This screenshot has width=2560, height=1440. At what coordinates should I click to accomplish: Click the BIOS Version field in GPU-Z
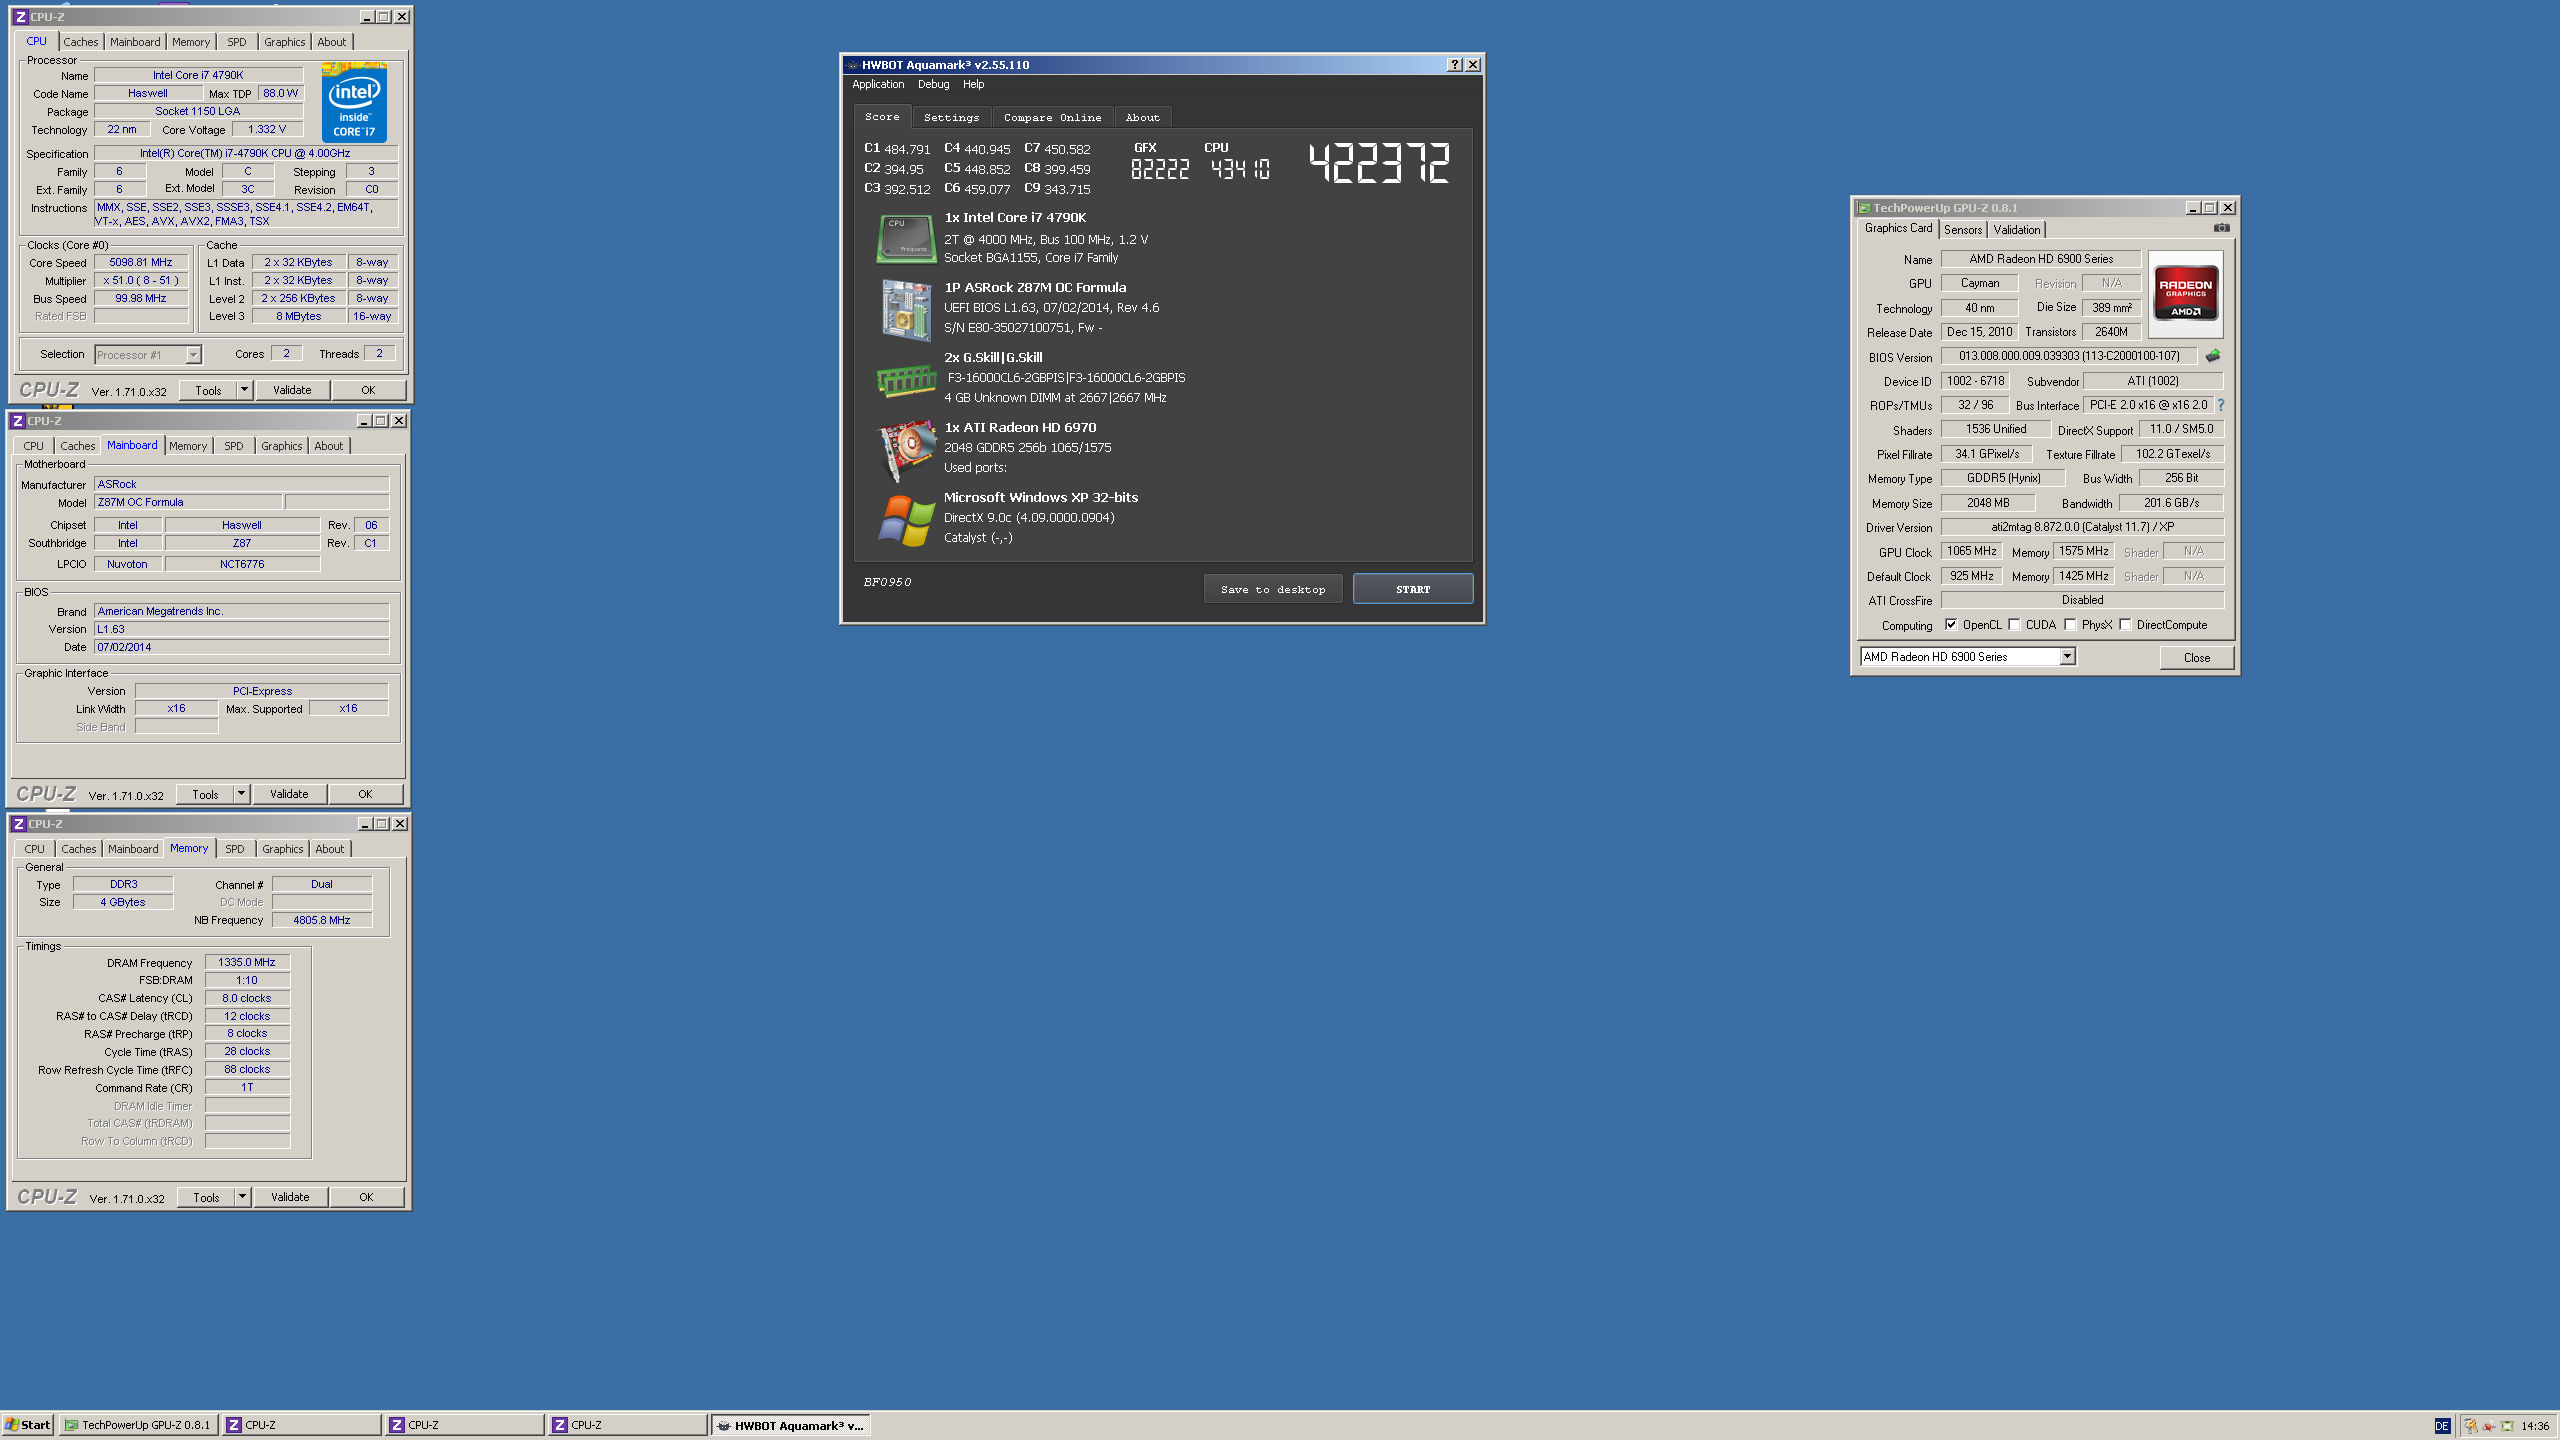tap(2068, 356)
